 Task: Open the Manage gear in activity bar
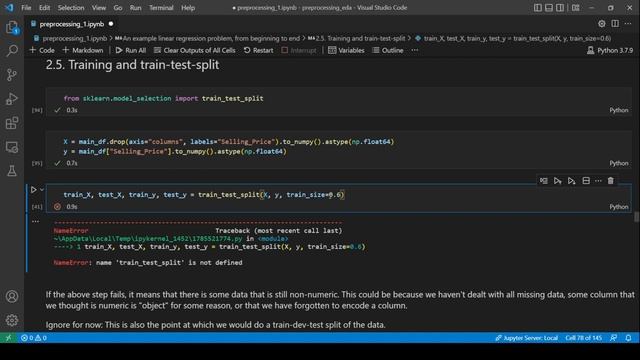(12, 320)
